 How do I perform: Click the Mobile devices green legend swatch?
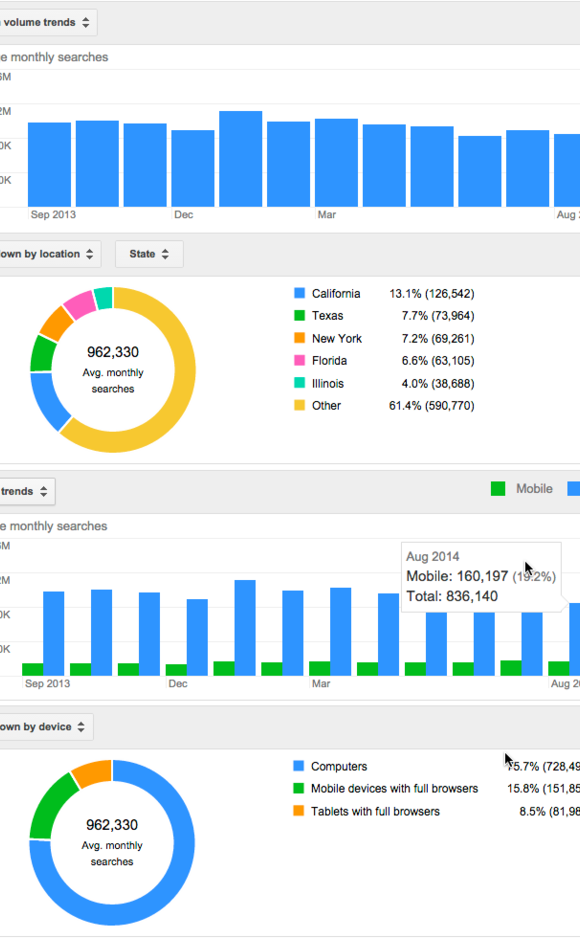point(299,788)
